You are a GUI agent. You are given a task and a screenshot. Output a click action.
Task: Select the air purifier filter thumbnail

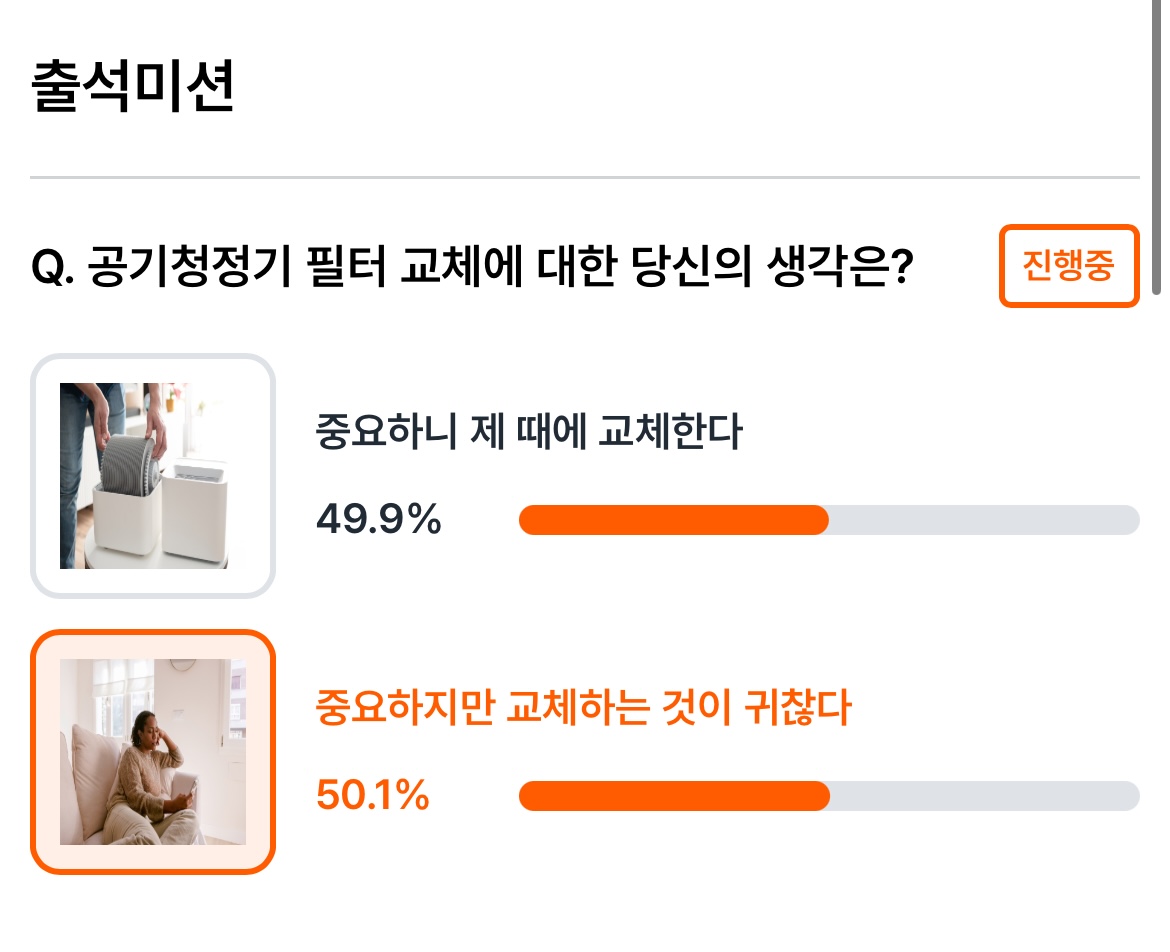(153, 476)
